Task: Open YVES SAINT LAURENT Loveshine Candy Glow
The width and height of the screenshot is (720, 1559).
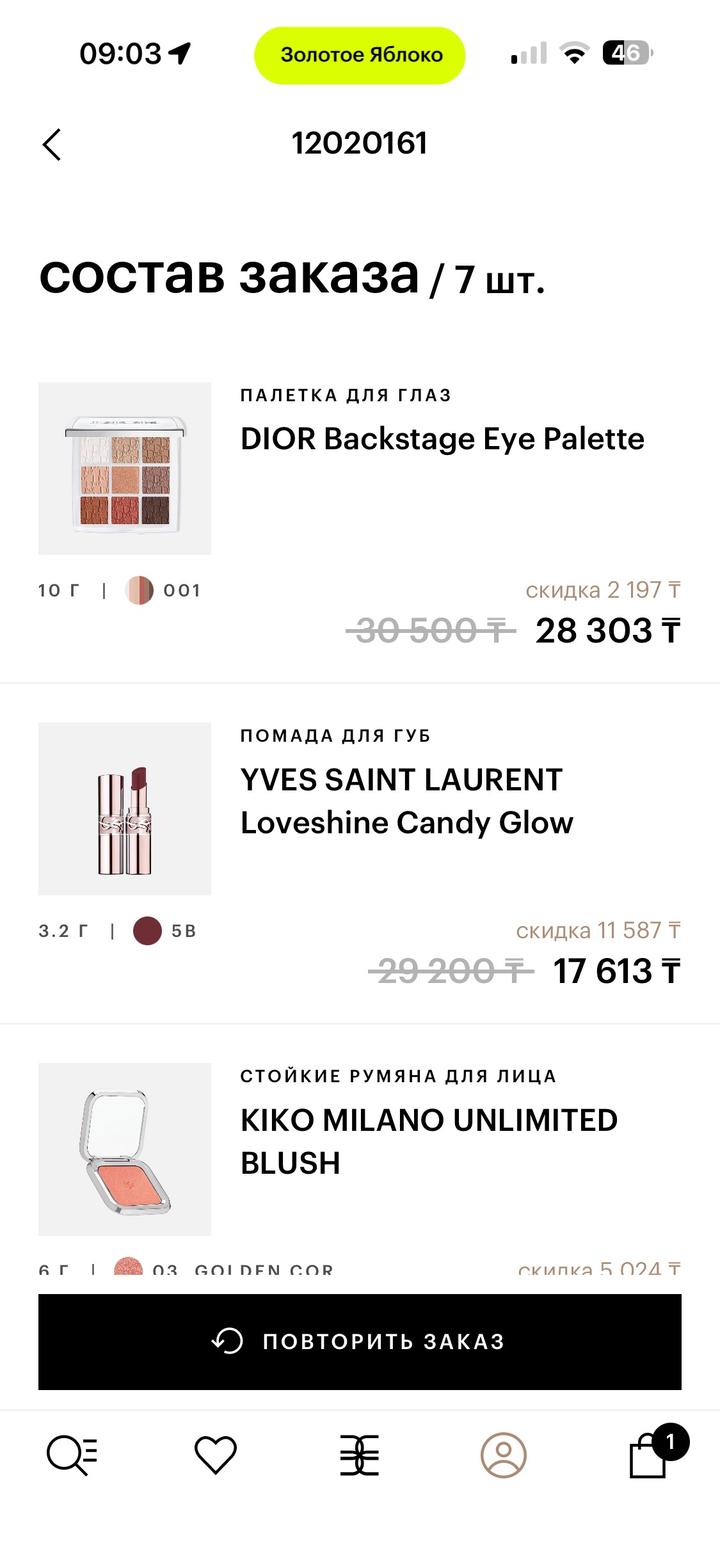Action: click(406, 801)
